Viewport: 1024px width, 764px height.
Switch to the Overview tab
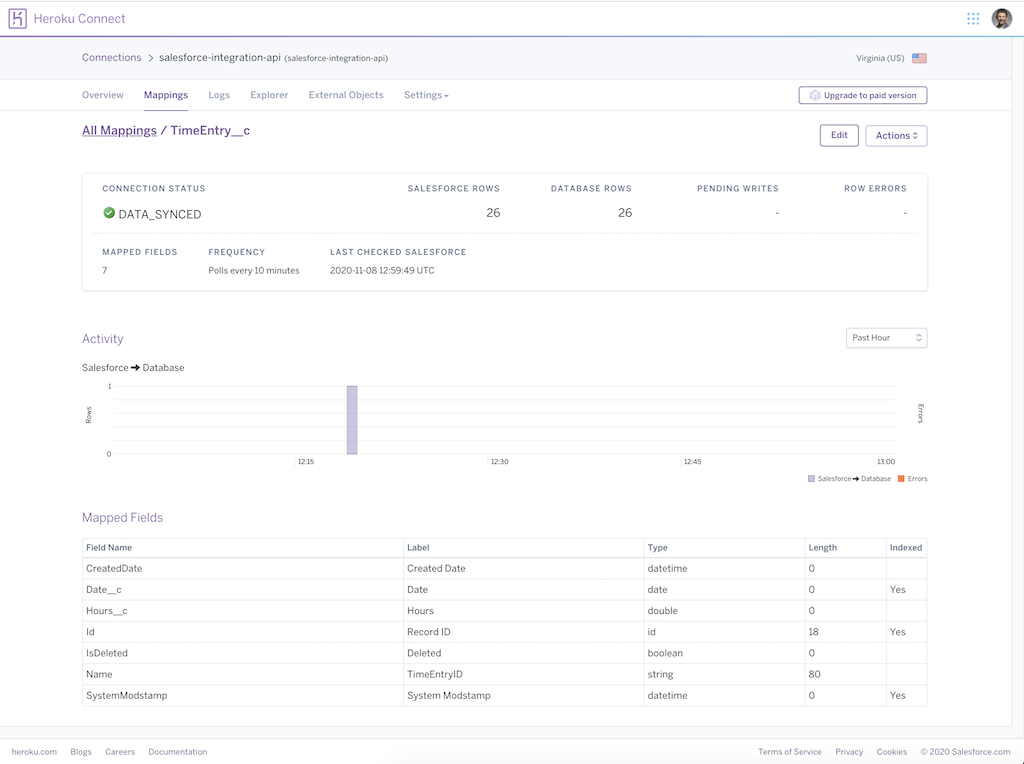103,95
